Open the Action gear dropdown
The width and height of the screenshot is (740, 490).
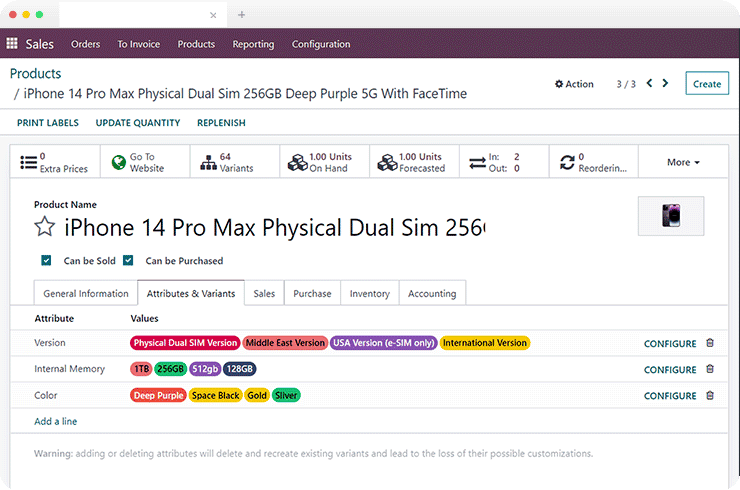[x=574, y=84]
